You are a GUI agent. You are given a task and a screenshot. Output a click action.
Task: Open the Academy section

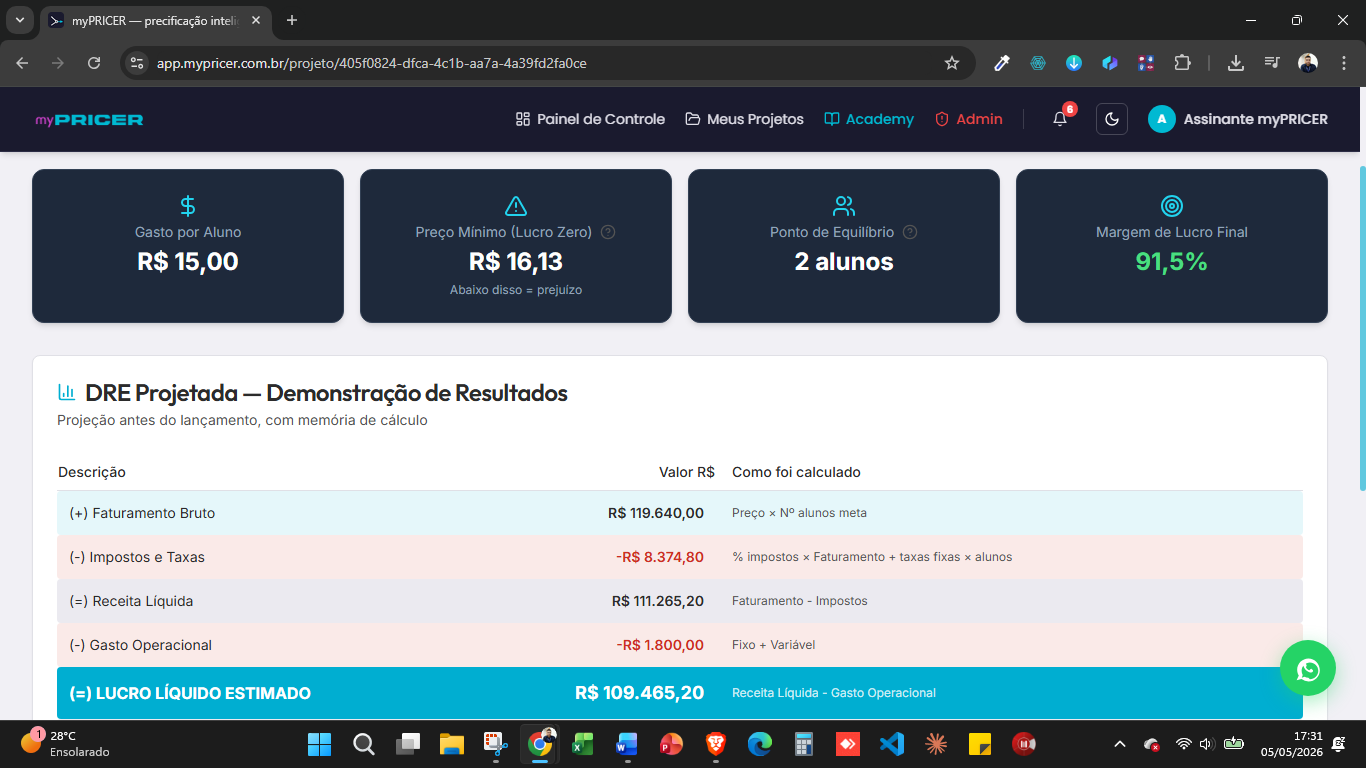pos(869,119)
